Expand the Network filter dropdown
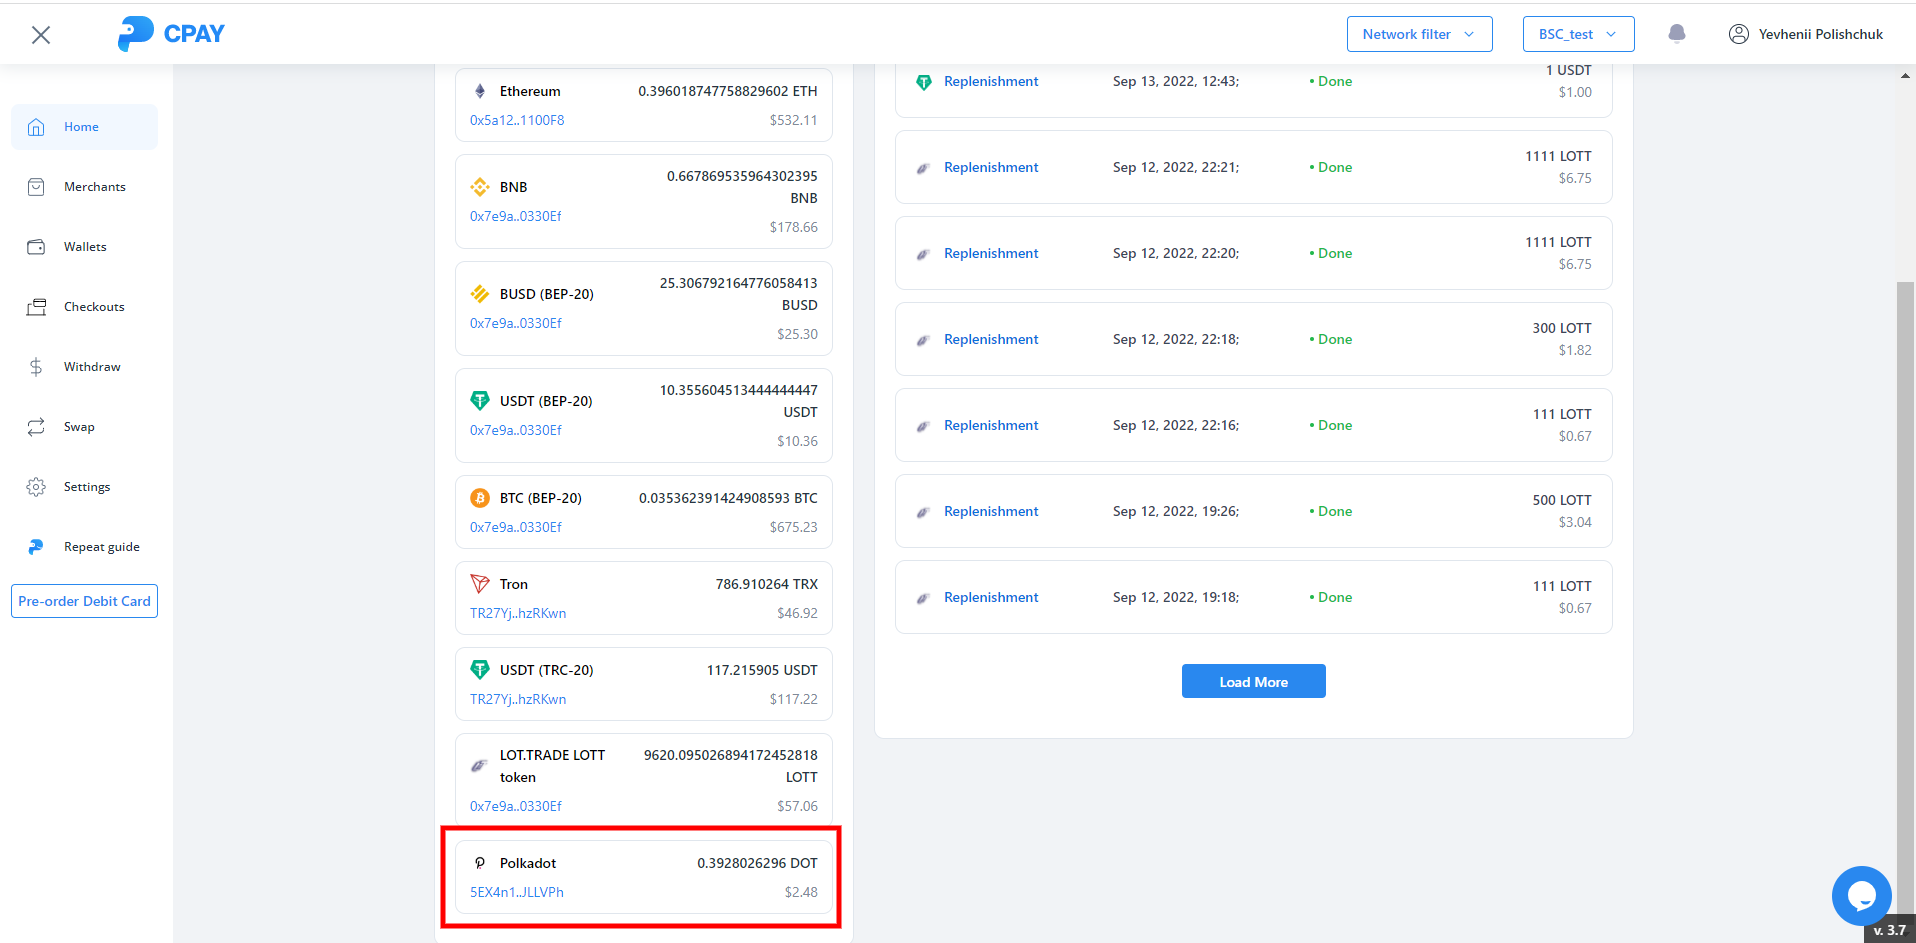The image size is (1916, 943). 1419,34
